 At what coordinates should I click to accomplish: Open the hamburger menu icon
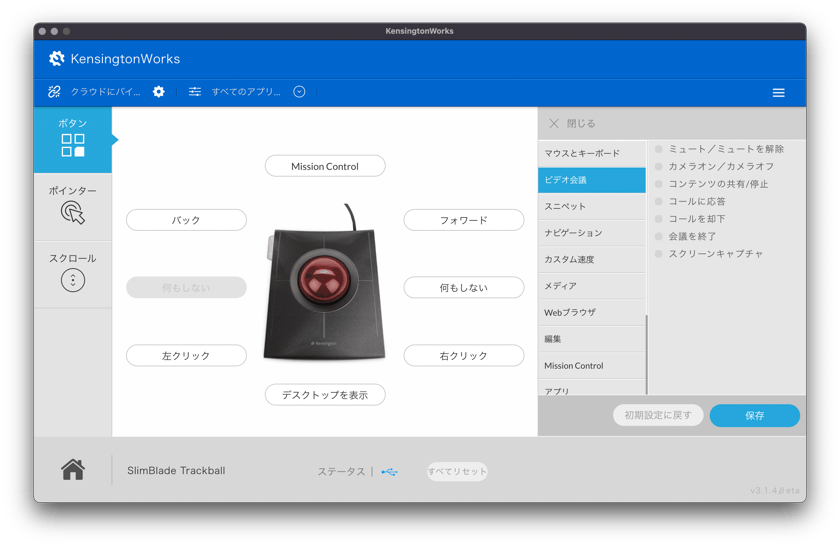tap(778, 93)
